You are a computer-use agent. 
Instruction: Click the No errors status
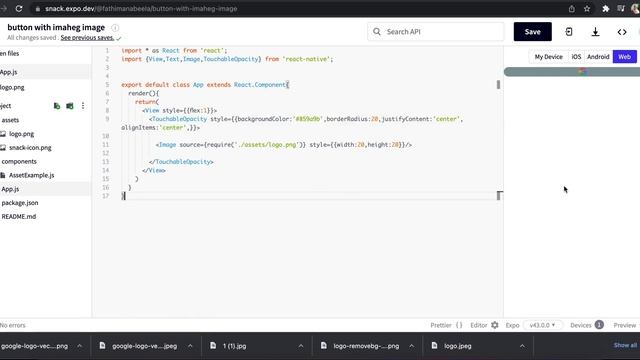(13, 325)
